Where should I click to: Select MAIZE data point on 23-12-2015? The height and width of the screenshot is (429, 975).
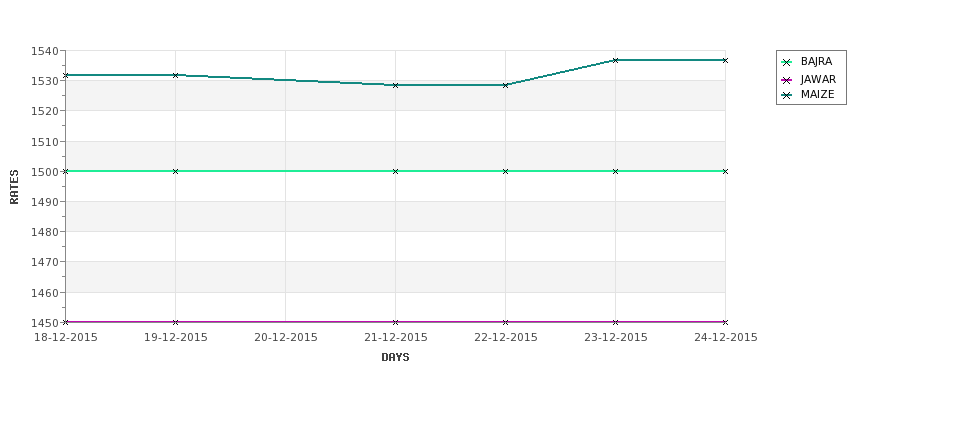point(616,60)
